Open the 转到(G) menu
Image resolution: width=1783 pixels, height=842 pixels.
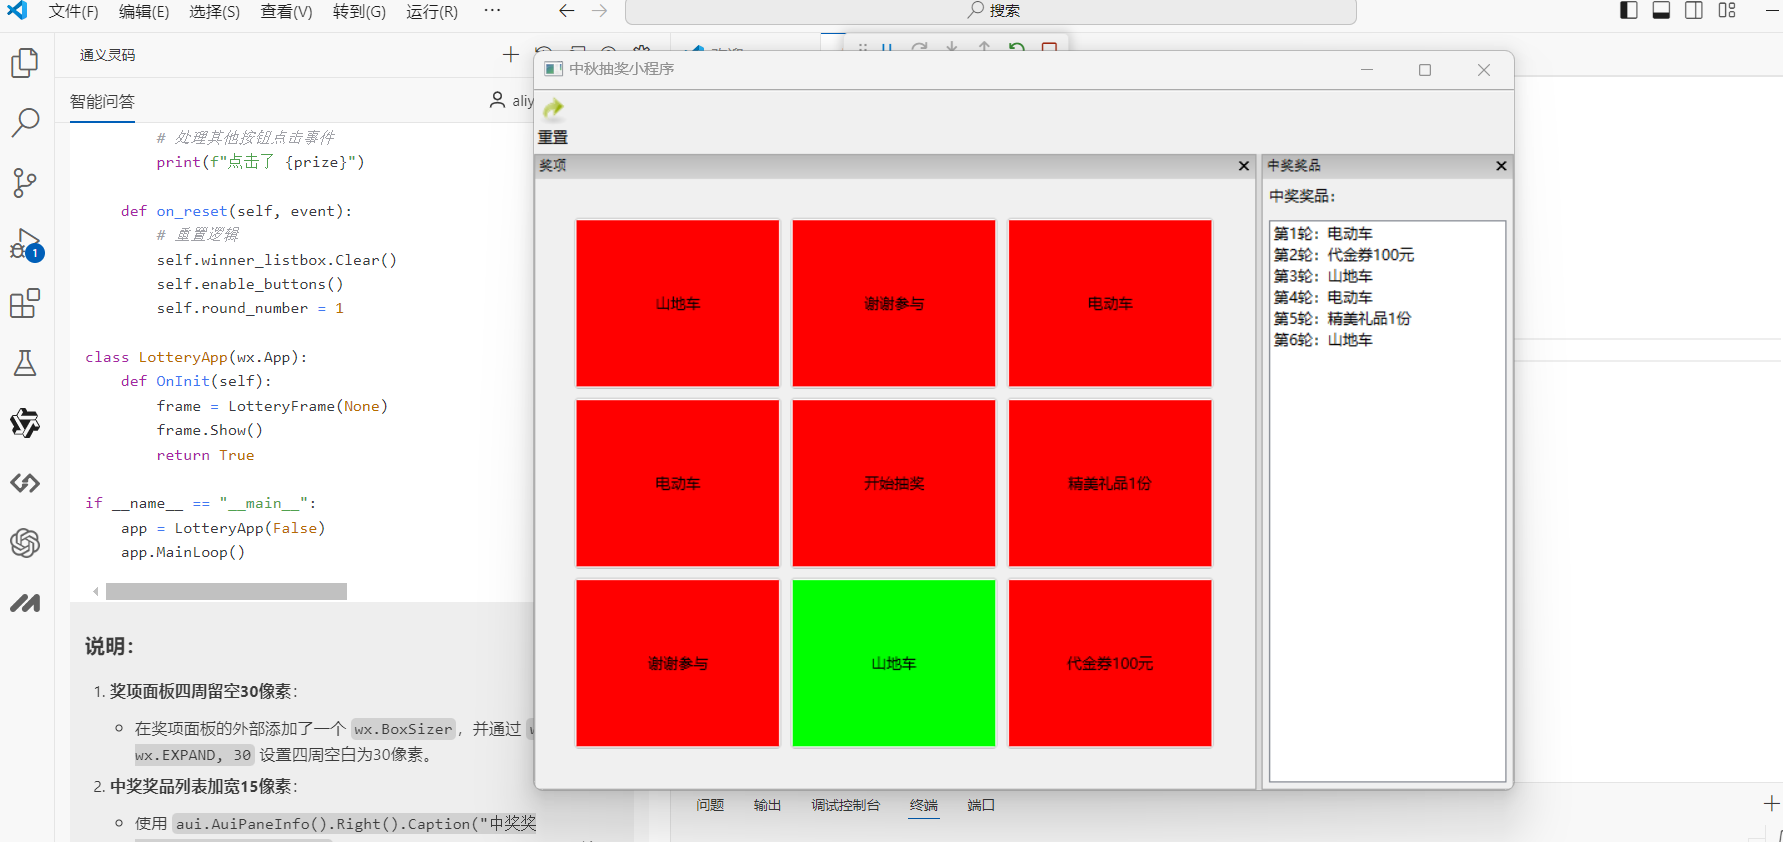click(359, 11)
